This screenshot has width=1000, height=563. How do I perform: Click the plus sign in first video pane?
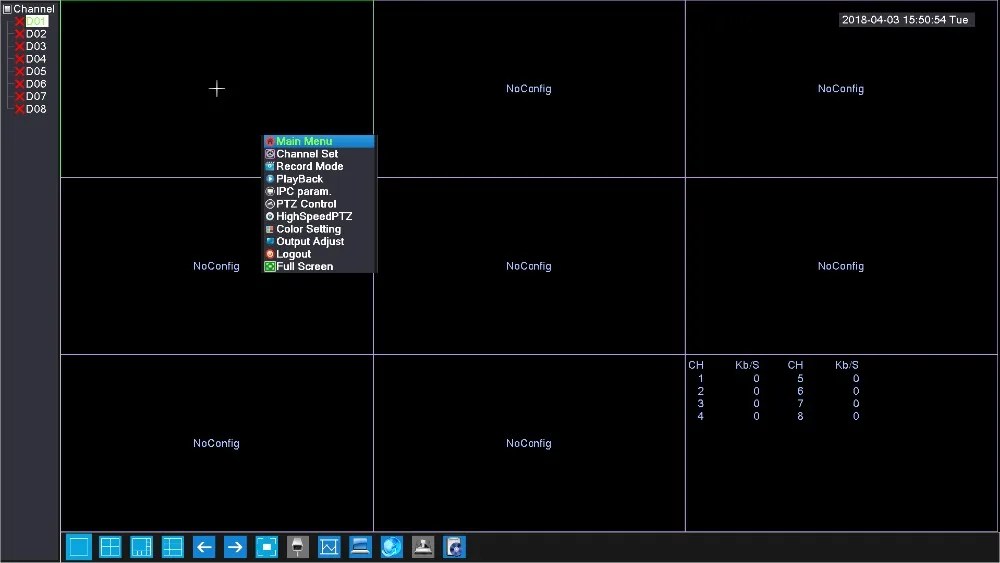tap(217, 89)
